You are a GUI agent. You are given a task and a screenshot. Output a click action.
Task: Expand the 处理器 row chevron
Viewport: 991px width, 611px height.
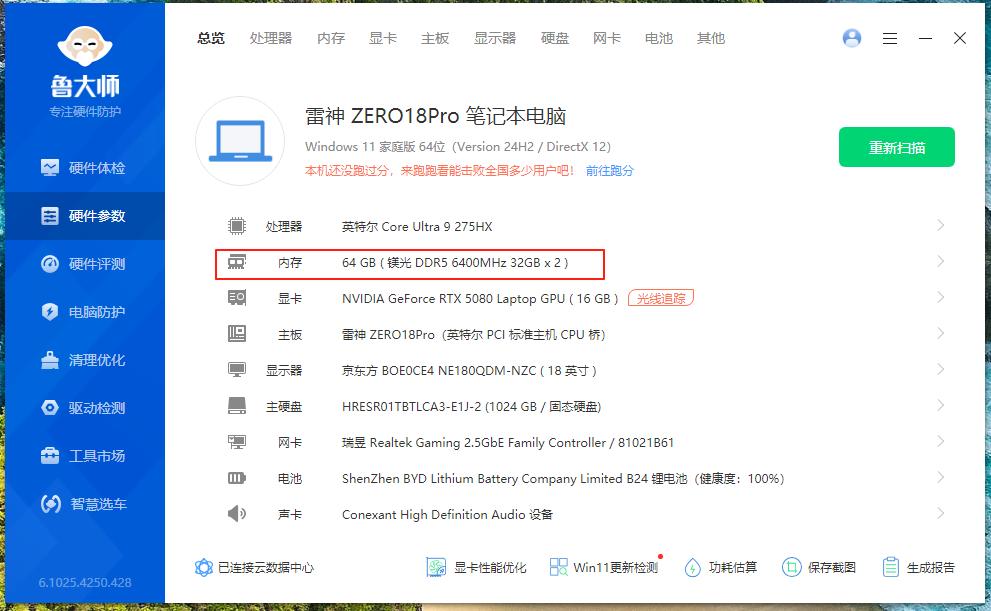click(x=941, y=226)
